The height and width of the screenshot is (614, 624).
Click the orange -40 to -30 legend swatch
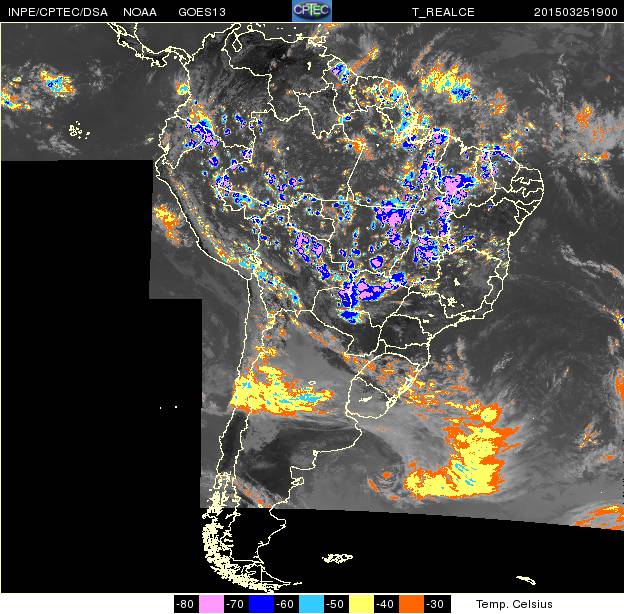coord(411,604)
